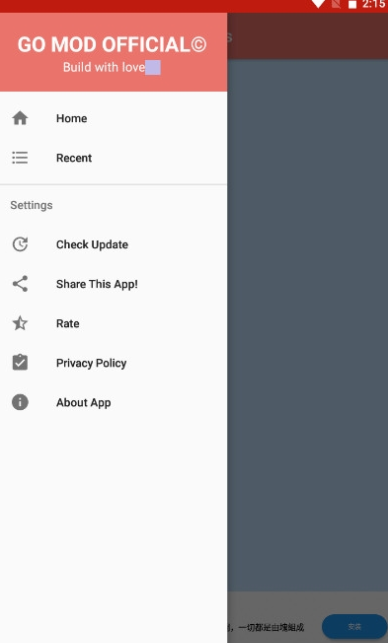This screenshot has height=643, width=388.
Task: Choose Share This App! option
Action: [x=113, y=284]
